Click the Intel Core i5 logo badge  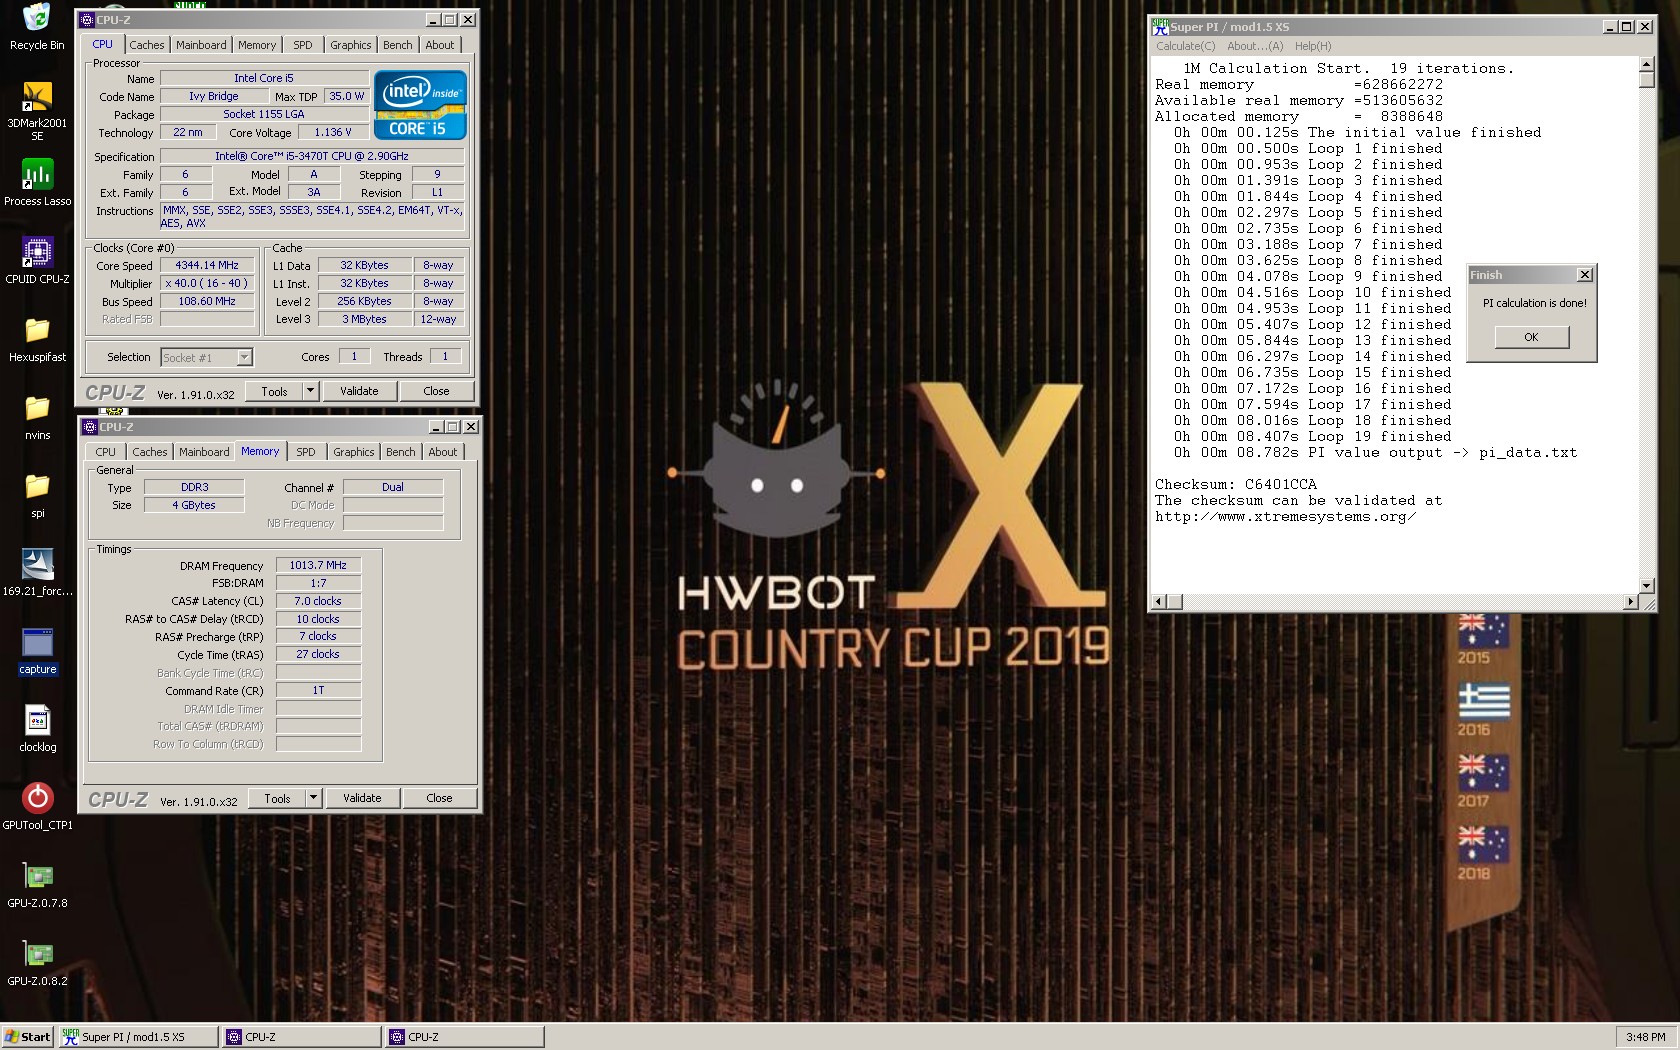[420, 104]
